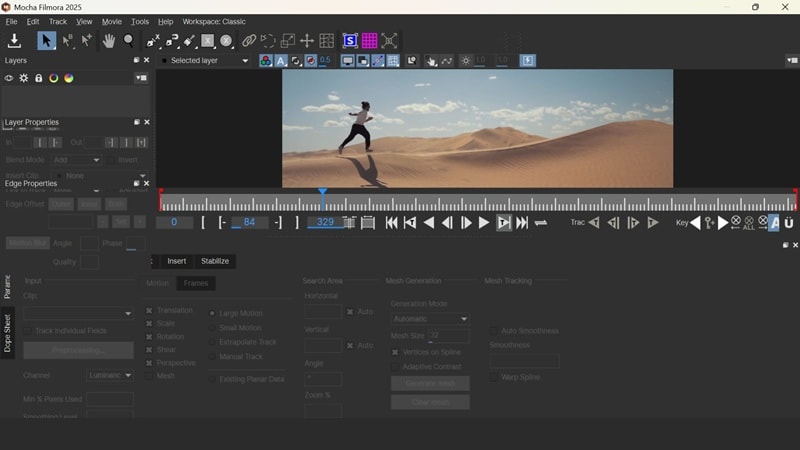Viewport: 800px width, 450px height.
Task: Select the Hand pan tool
Action: click(108, 41)
